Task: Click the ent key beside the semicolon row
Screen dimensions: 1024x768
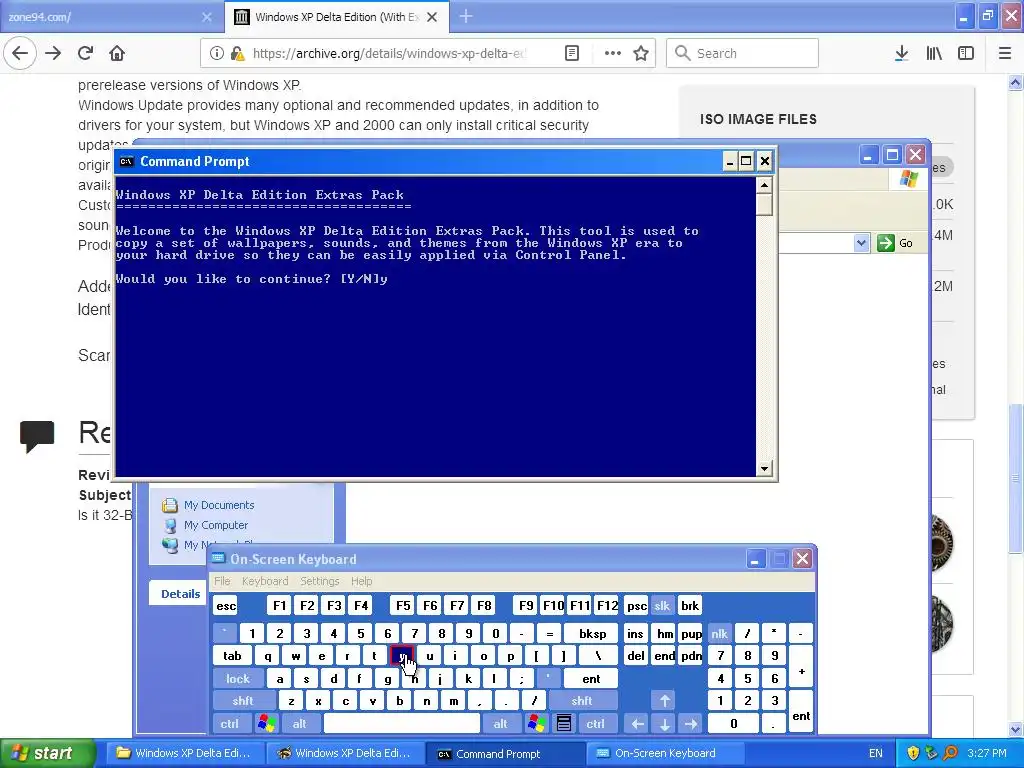Action: (591, 679)
